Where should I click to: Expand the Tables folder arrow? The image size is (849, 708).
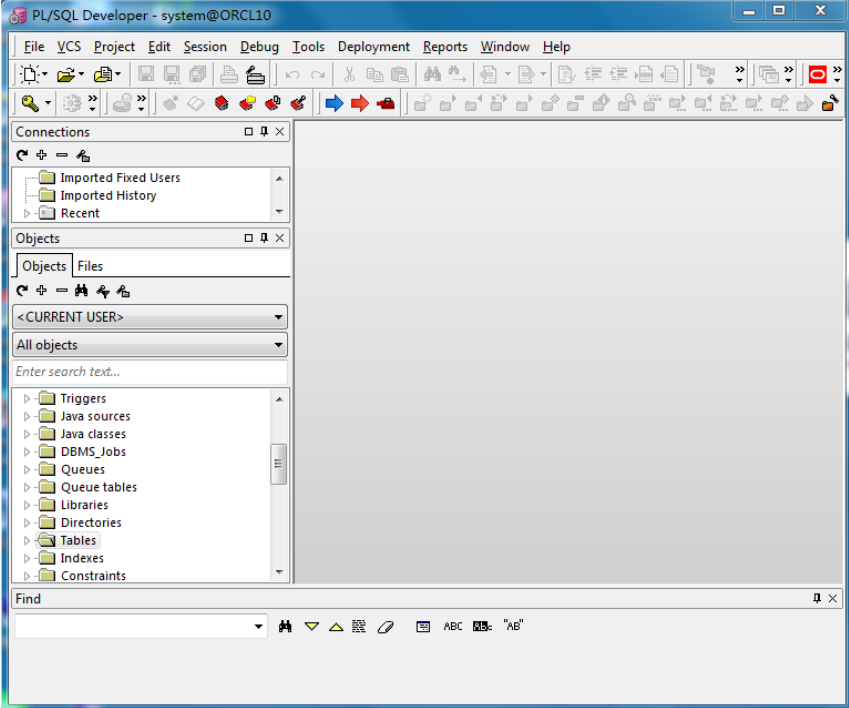click(x=27, y=541)
